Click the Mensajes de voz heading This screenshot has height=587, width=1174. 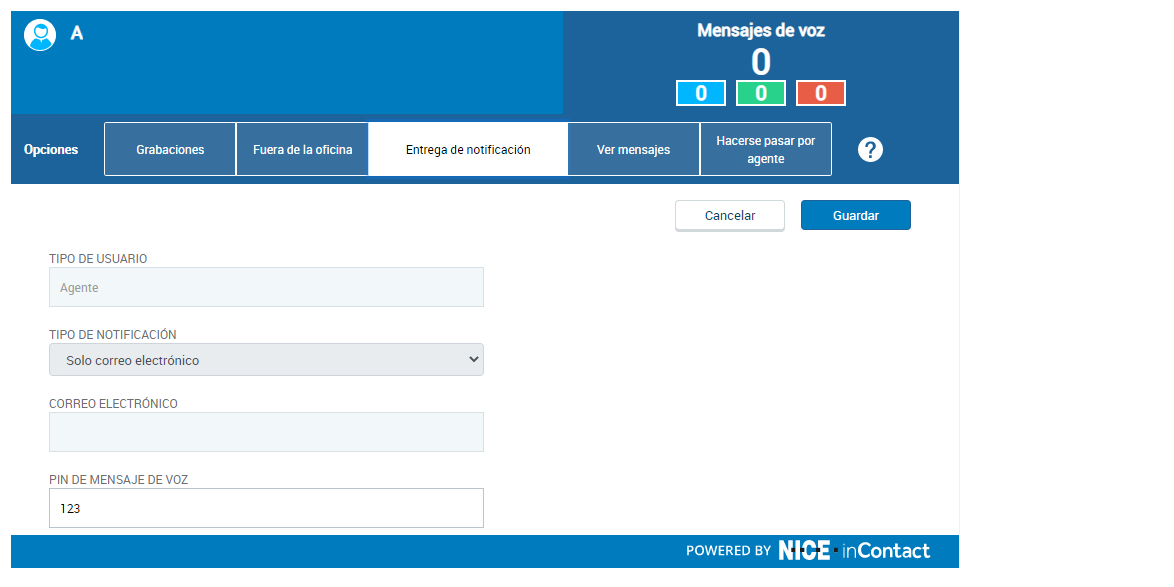(x=761, y=31)
